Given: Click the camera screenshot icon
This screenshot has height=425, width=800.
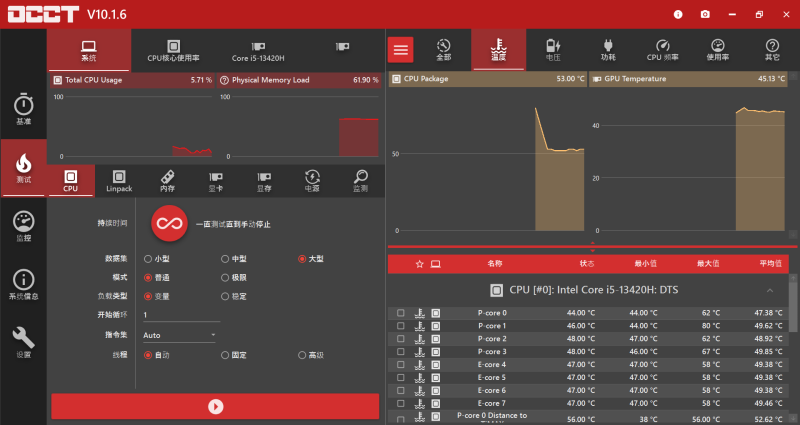Looking at the screenshot, I should [x=705, y=14].
